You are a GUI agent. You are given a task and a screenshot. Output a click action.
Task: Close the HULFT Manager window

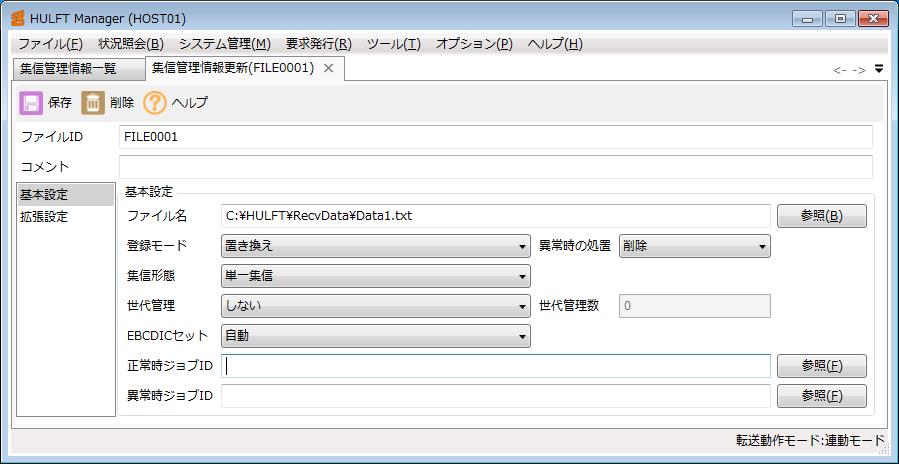(x=873, y=19)
